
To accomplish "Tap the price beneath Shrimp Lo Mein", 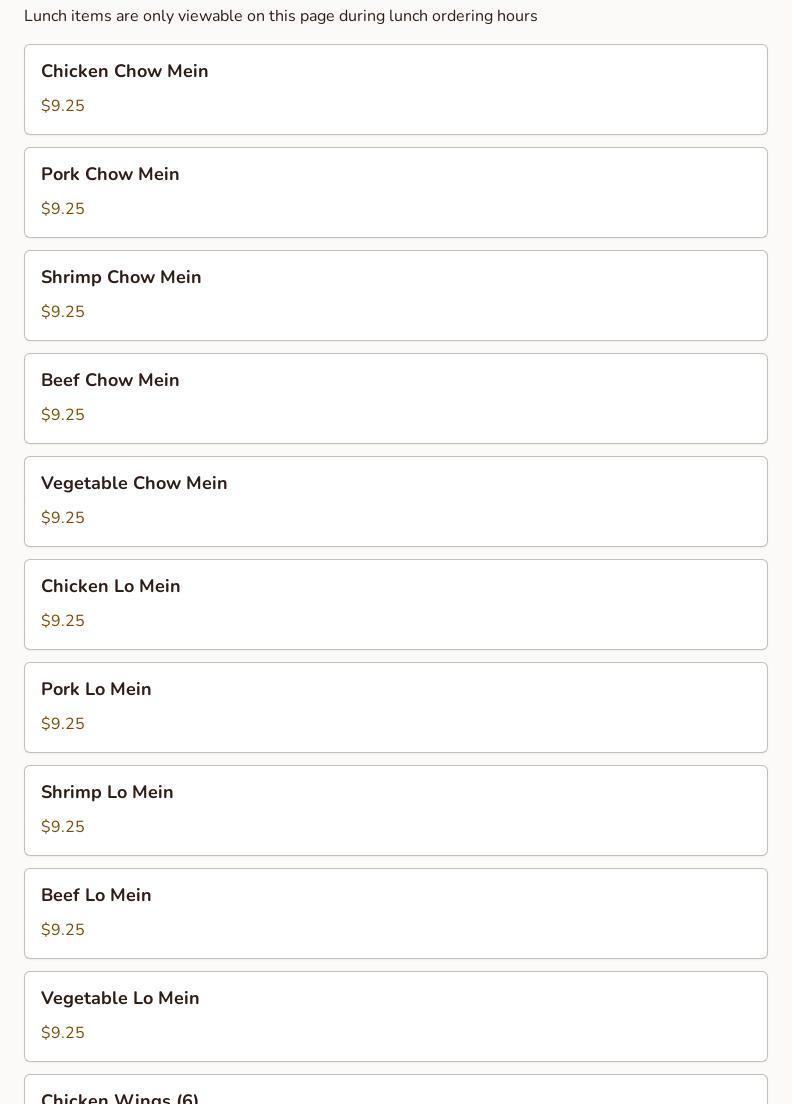I will [63, 827].
